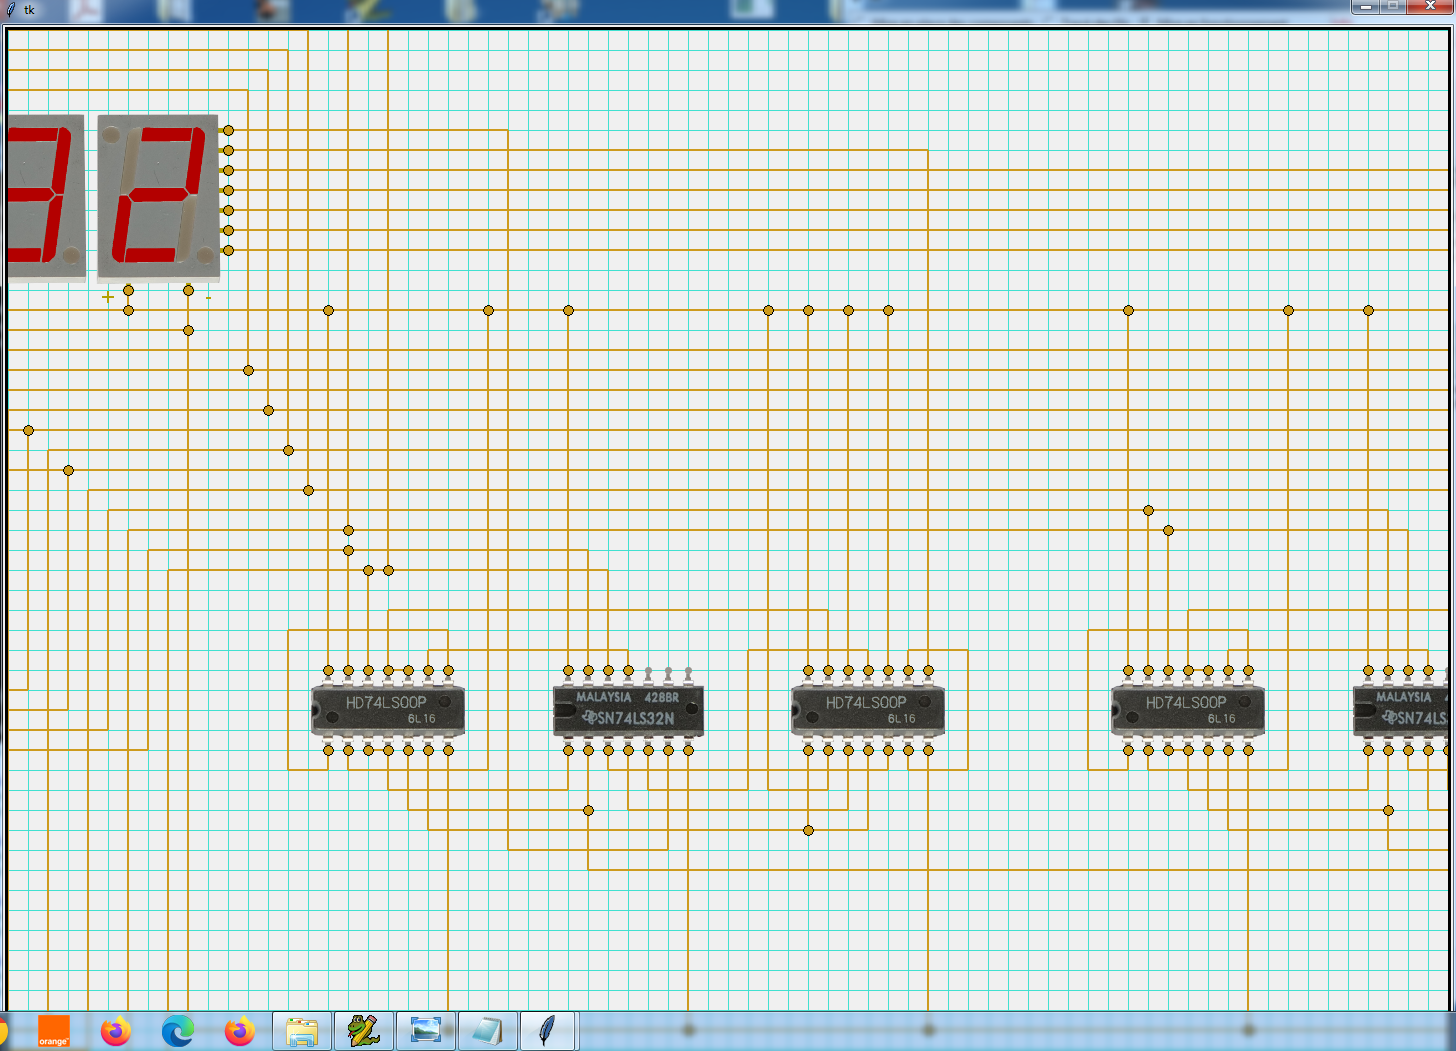The image size is (1456, 1051).
Task: Click HD74LS00P chip right of the SN74LS32N
Action: (x=868, y=709)
